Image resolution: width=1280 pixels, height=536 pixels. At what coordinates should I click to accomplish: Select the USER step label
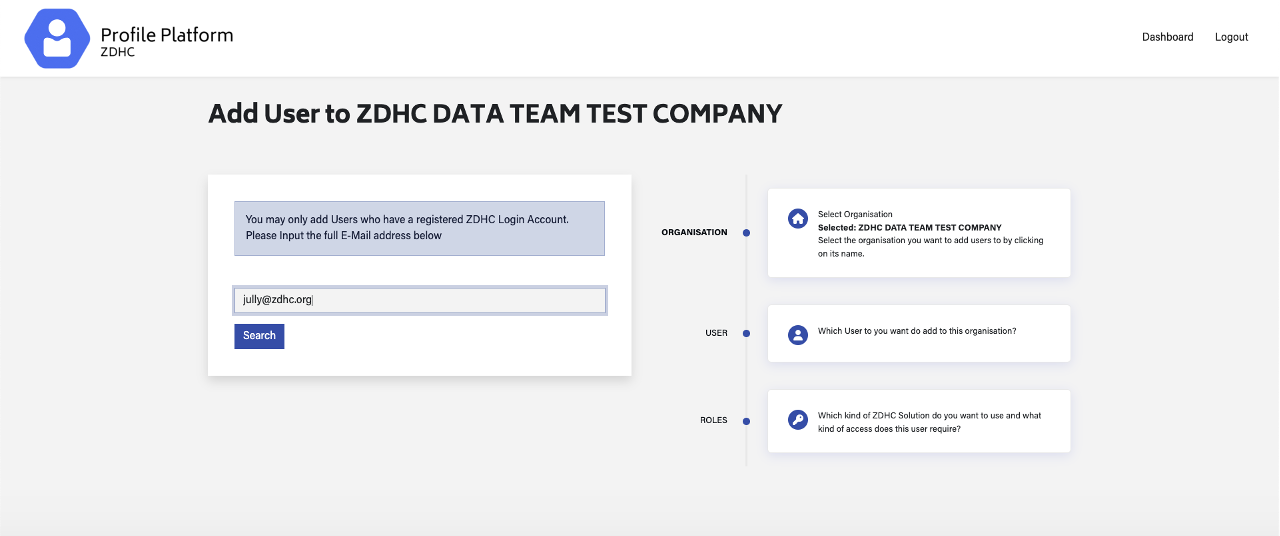coord(716,333)
